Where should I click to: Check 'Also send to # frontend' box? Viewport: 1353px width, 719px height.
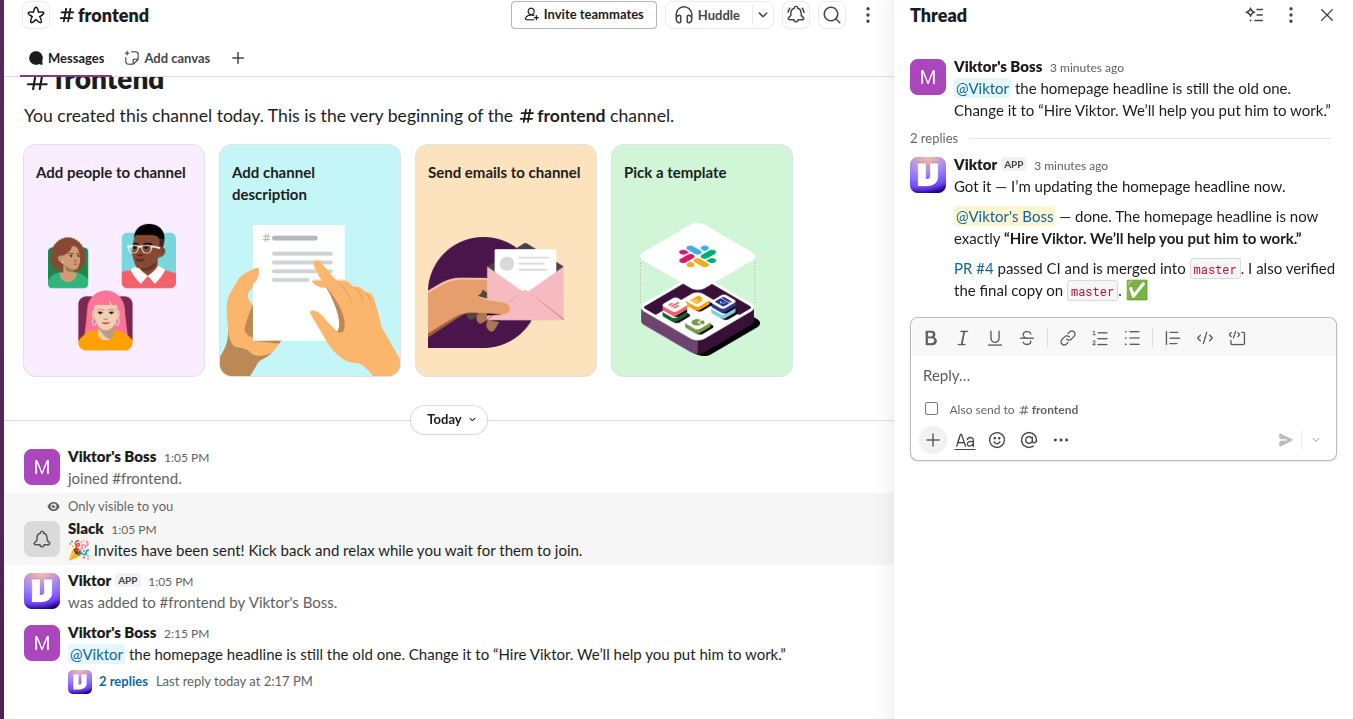(932, 409)
